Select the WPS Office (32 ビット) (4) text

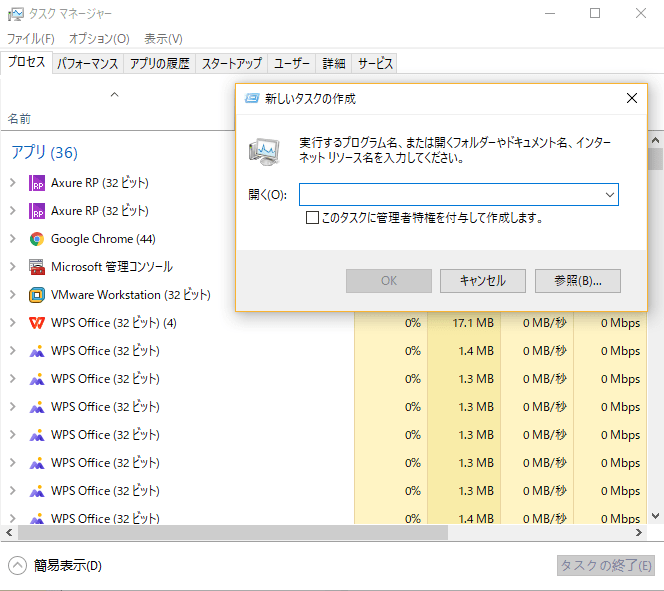click(x=113, y=323)
